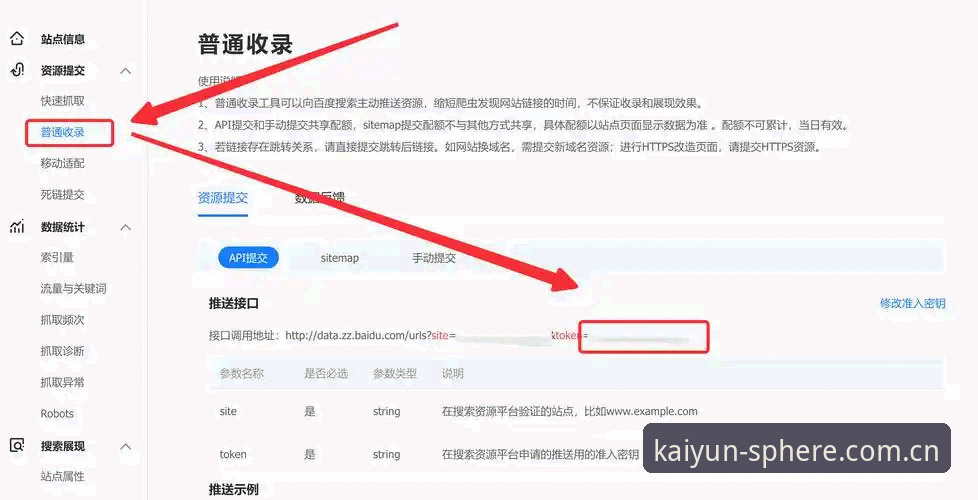
Task: Open 快速抓取 in the sidebar
Action: pos(62,101)
